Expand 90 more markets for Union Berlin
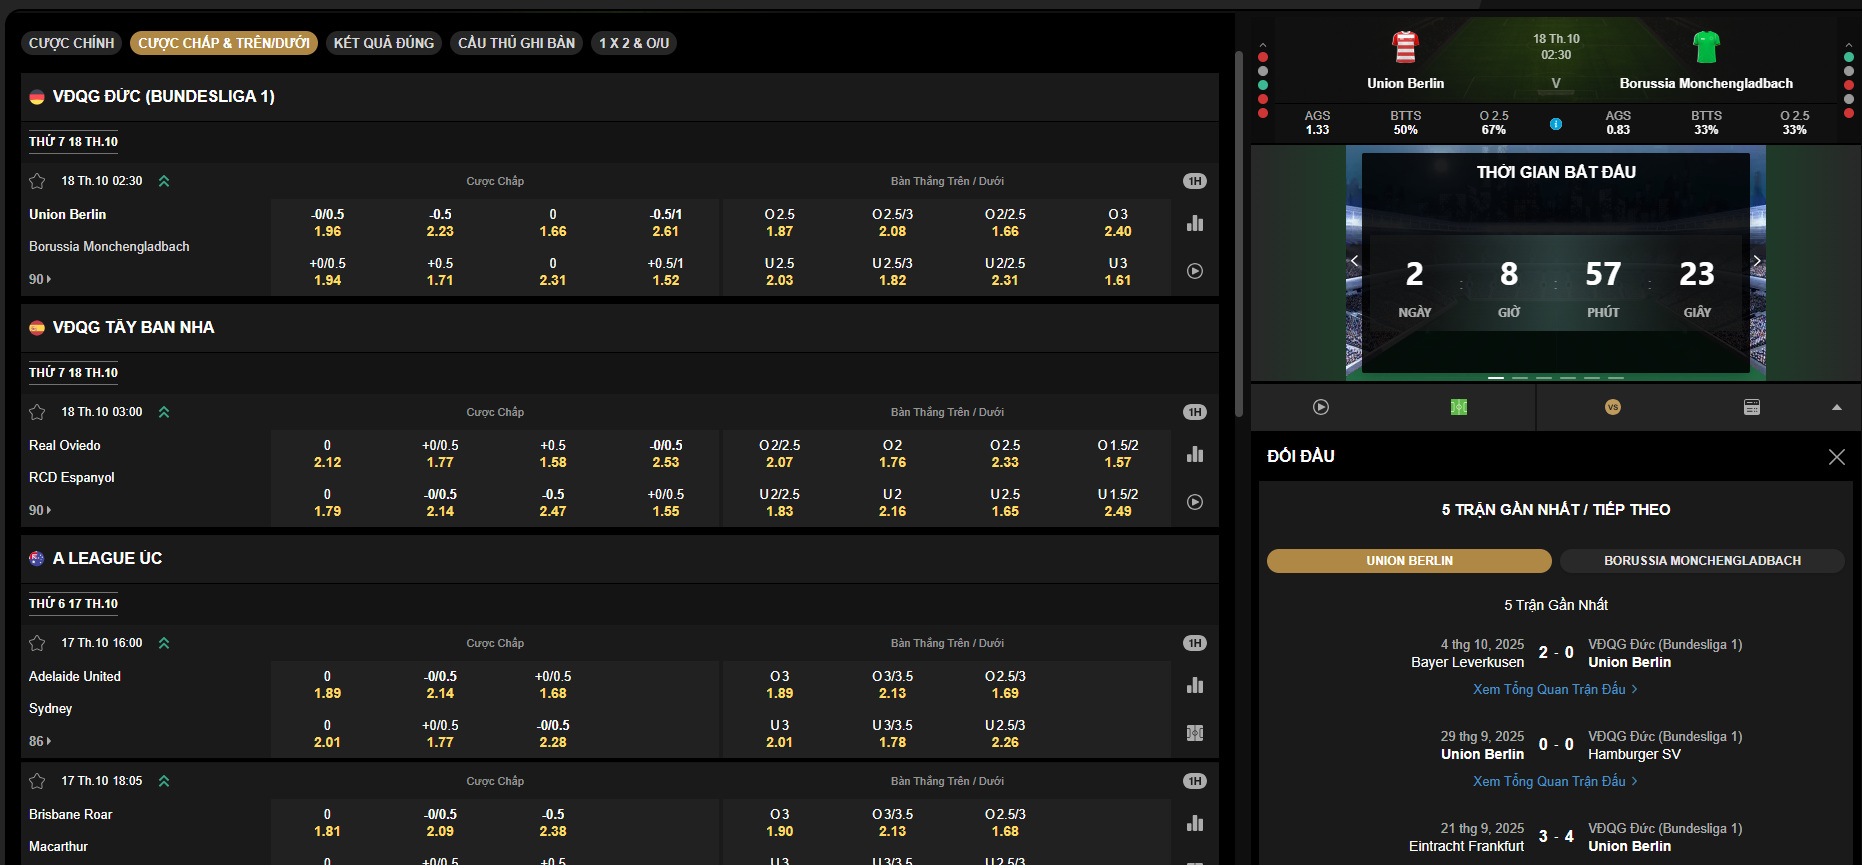This screenshot has width=1862, height=865. coord(40,279)
